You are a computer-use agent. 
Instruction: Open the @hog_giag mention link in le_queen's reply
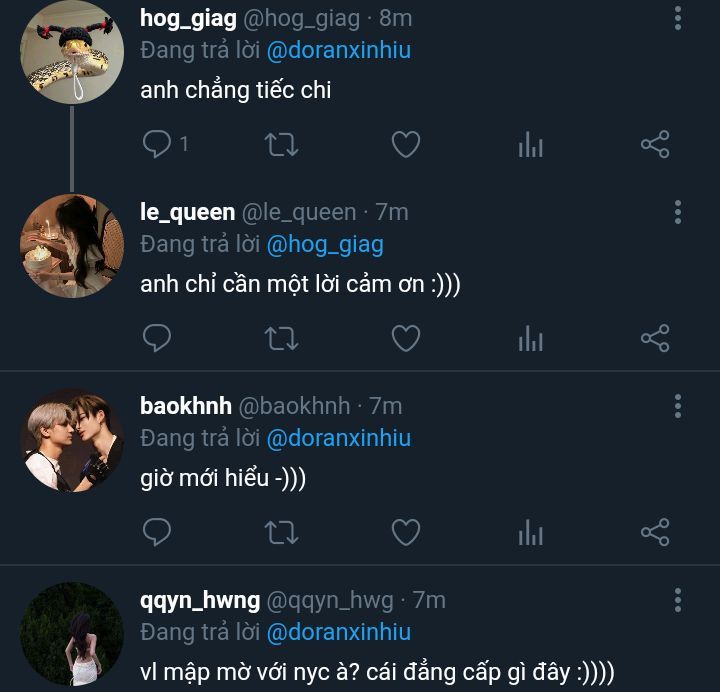point(325,244)
